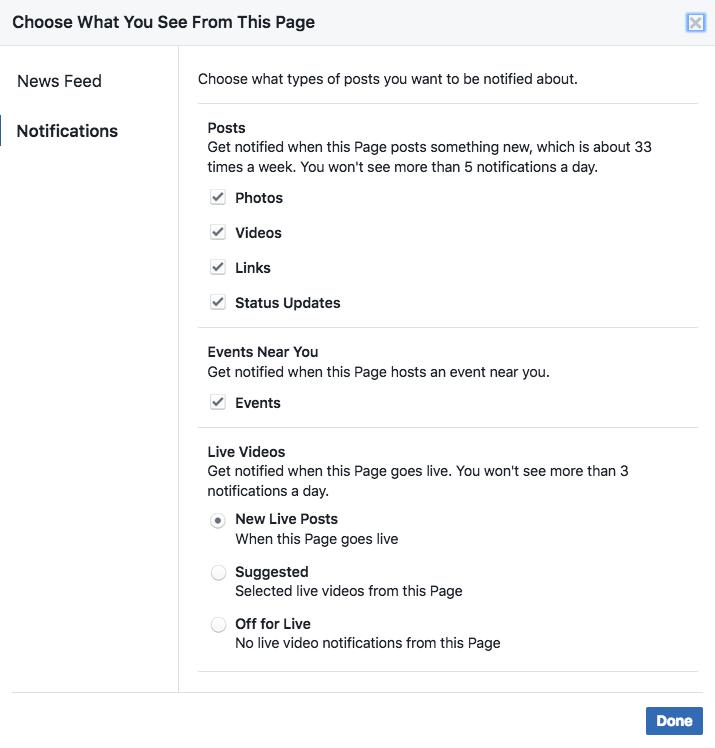Click the Suggested label text

click(272, 572)
